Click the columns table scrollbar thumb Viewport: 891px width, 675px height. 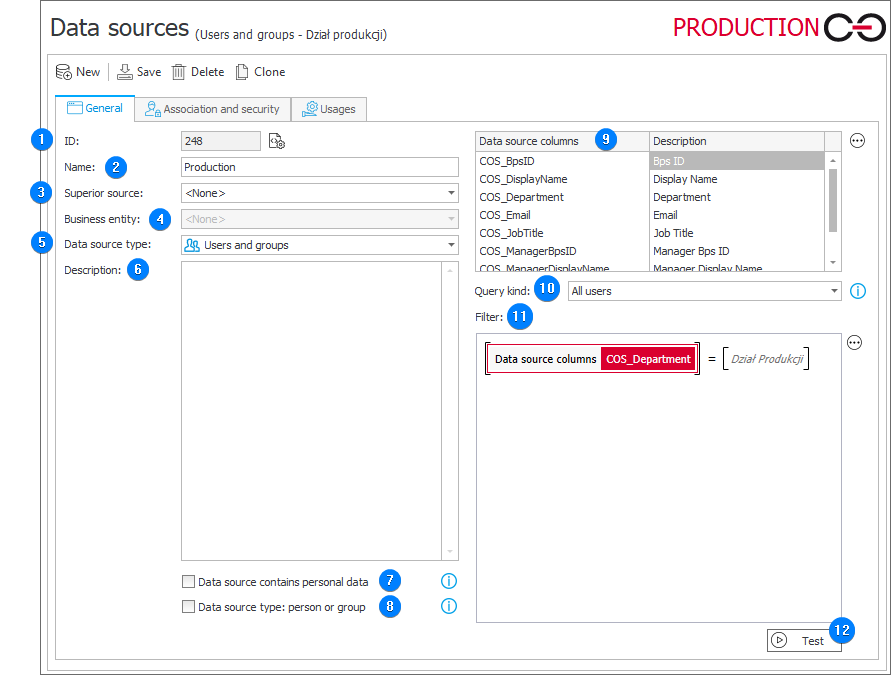coord(833,201)
